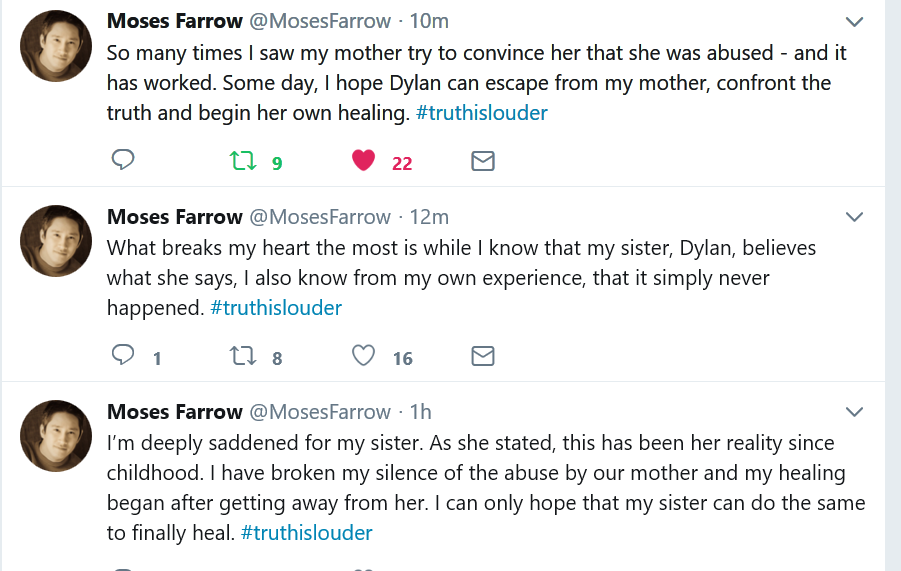This screenshot has height=571, width=901.
Task: Open Moses Farrow's profile from the top tweet
Action: tap(174, 21)
